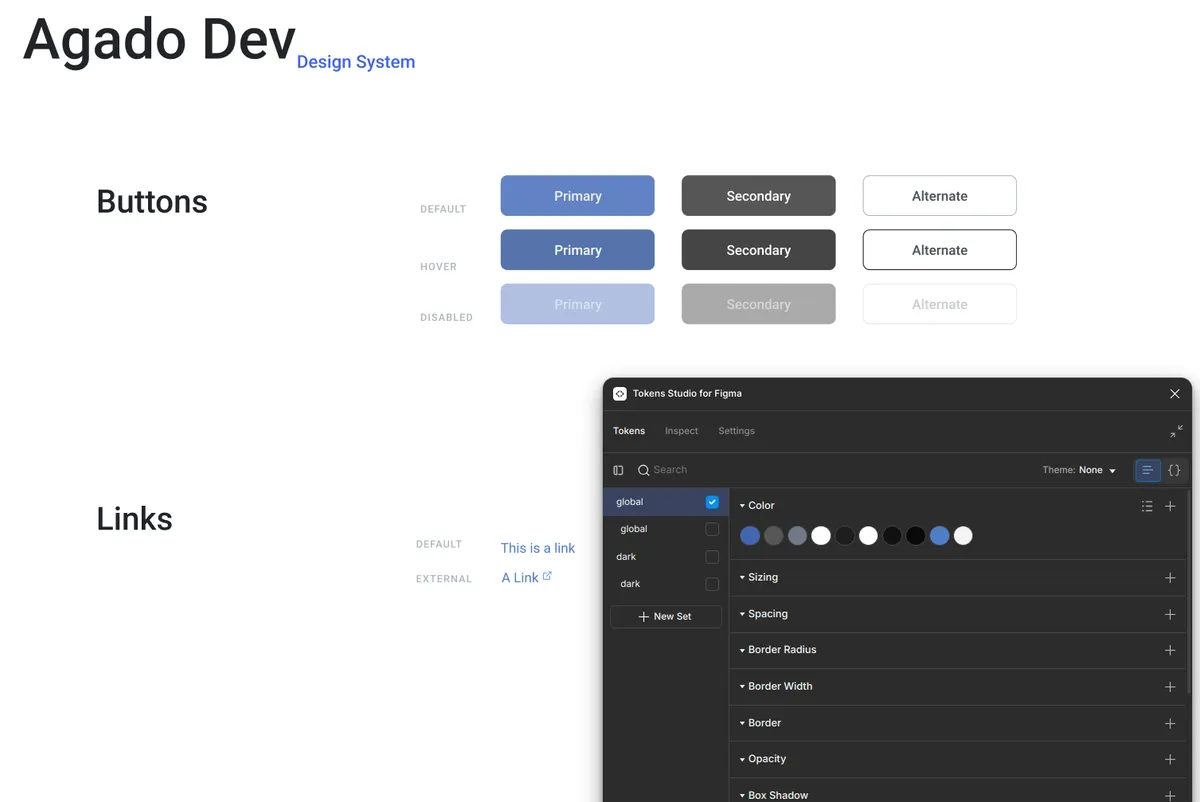Enable the dark token set checkbox
1200x802 pixels.
(x=712, y=556)
